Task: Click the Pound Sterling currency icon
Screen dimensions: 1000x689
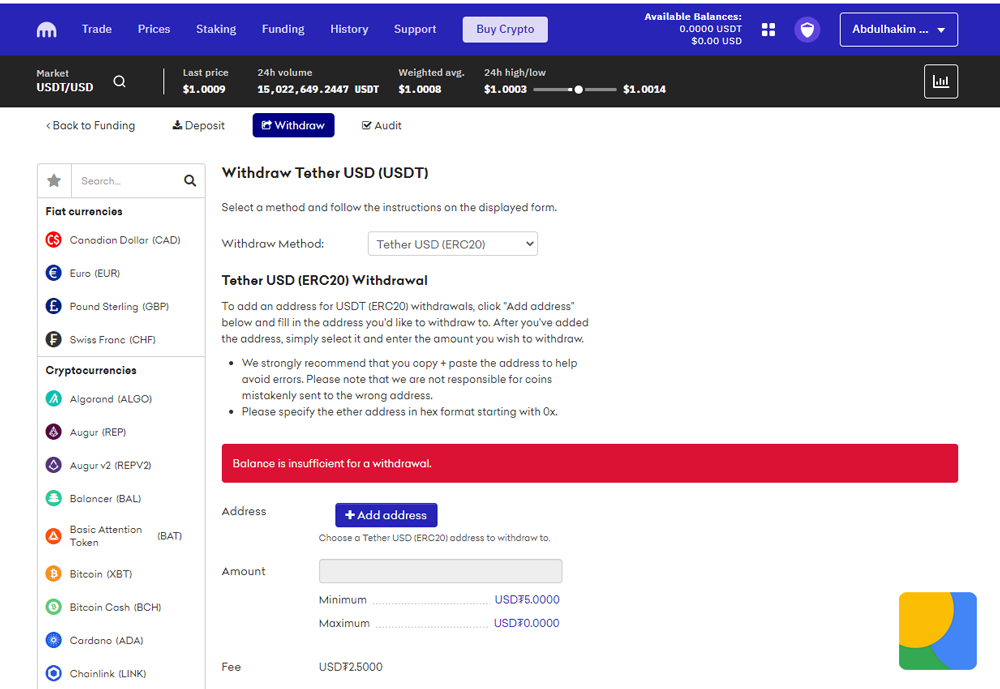Action: click(x=54, y=306)
